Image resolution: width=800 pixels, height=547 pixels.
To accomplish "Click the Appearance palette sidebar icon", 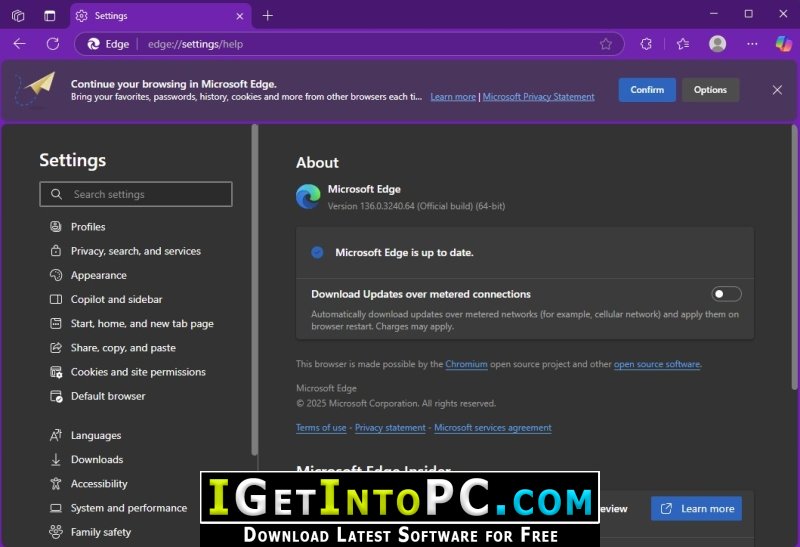I will point(56,275).
